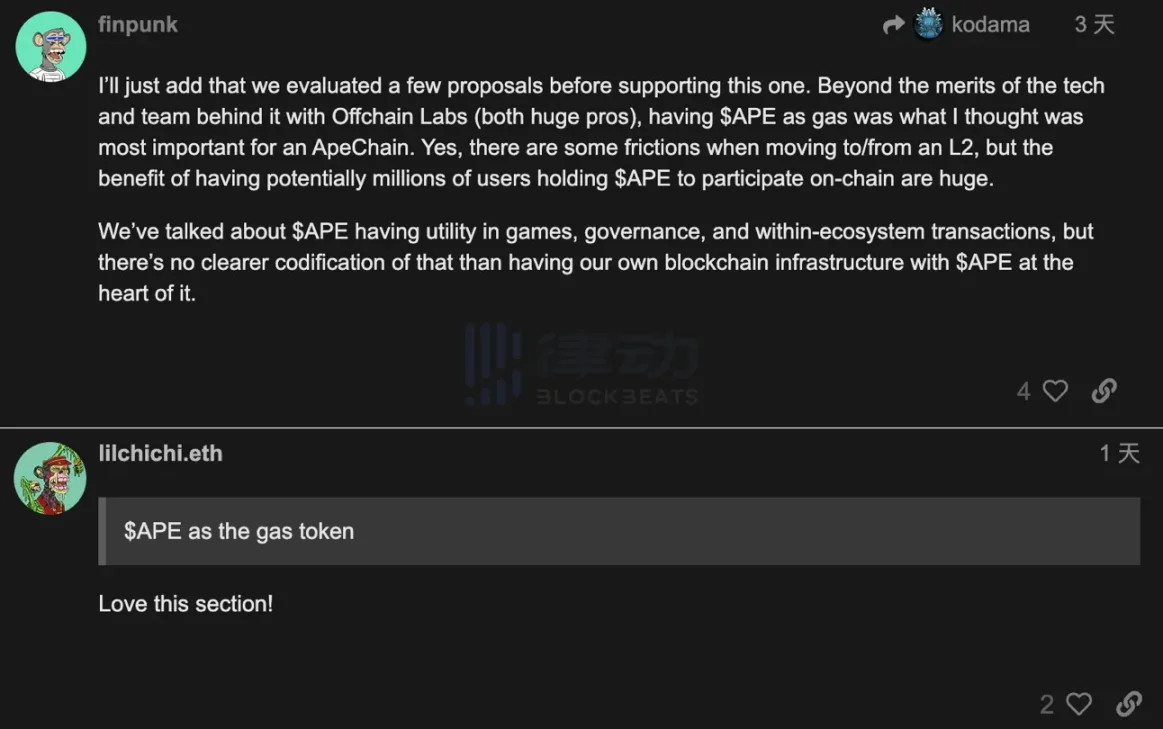Expand the quoted '$APE as the gas token' block
The image size is (1163, 729).
click(618, 531)
